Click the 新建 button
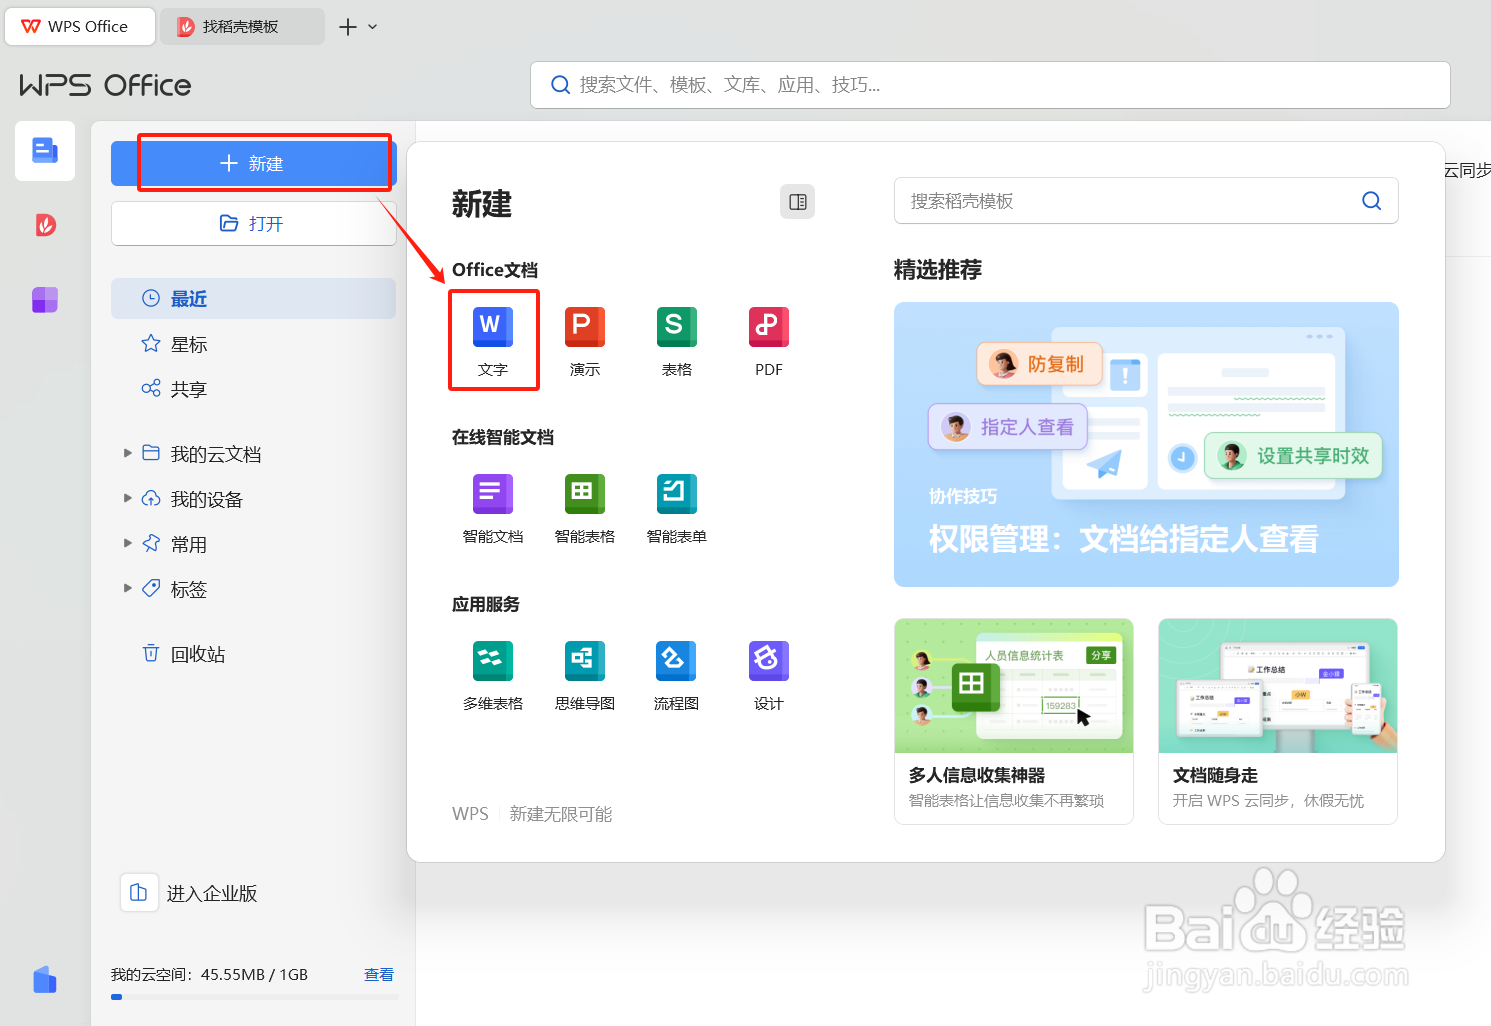The width and height of the screenshot is (1491, 1026). (253, 163)
